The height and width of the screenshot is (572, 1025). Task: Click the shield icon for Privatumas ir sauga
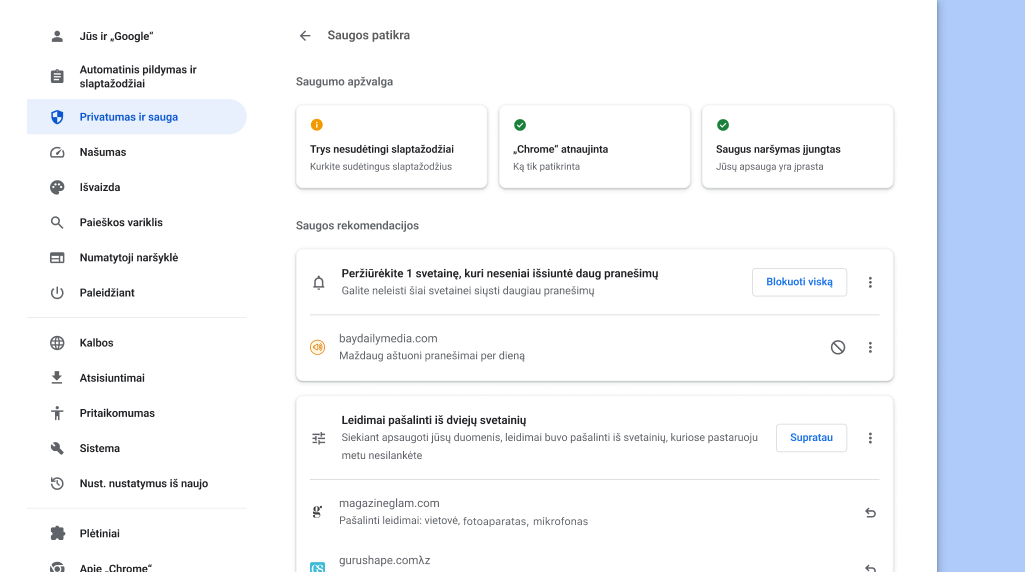pyautogui.click(x=57, y=117)
